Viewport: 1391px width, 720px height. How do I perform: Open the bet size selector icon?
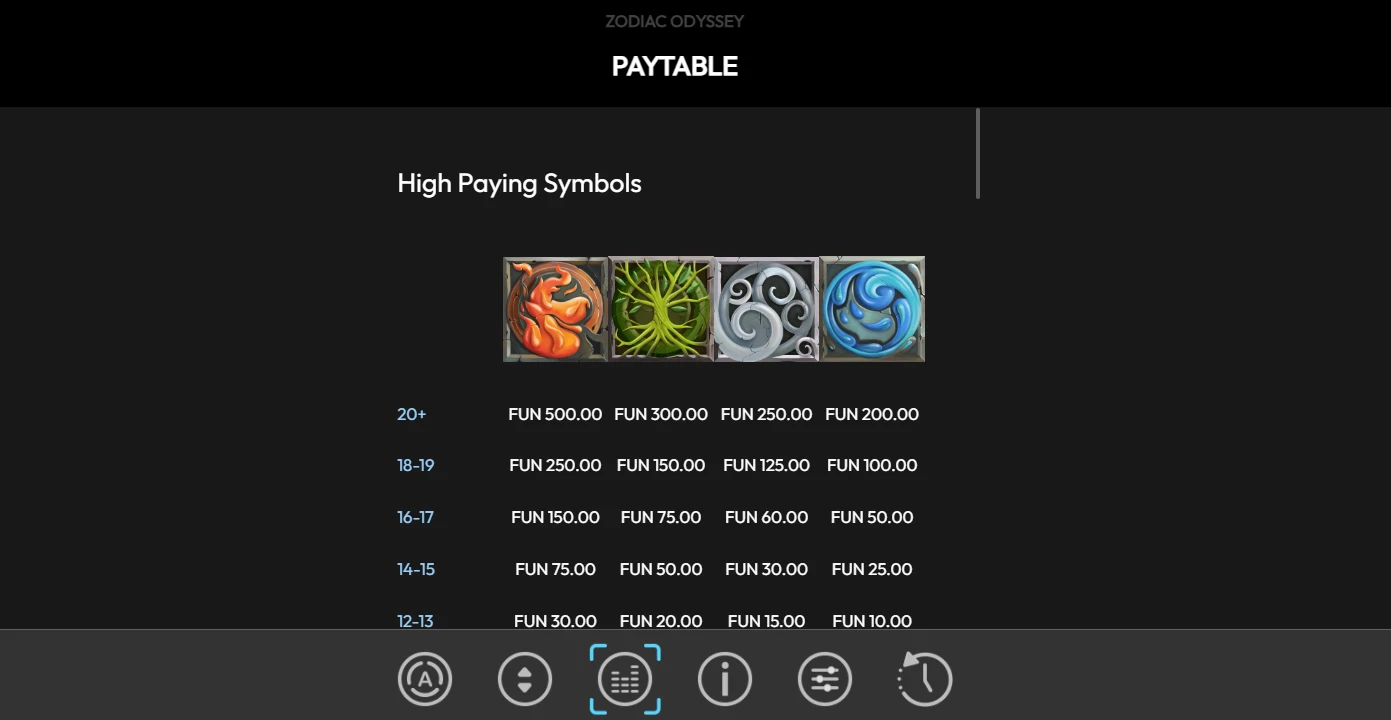tap(525, 679)
